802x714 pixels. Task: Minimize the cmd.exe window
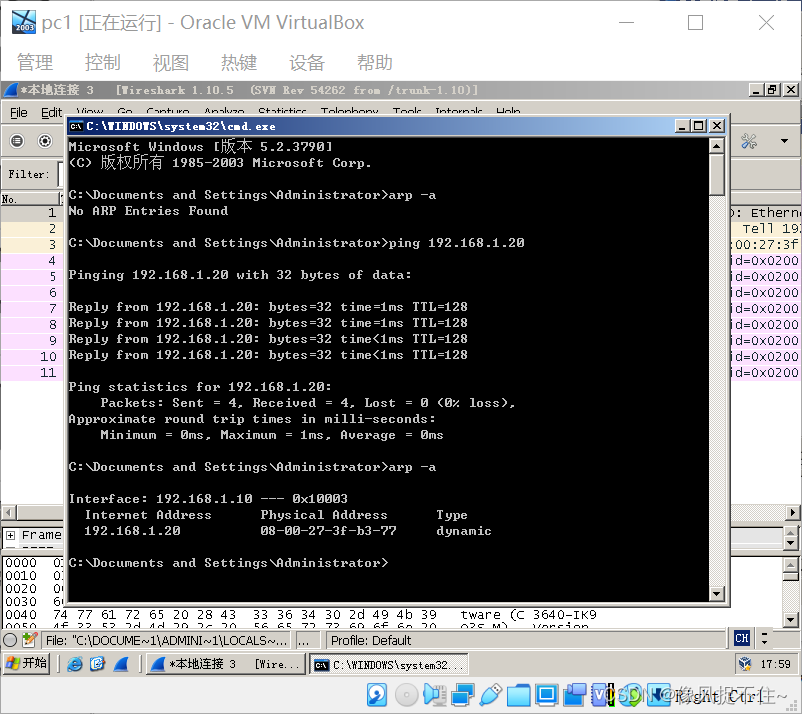click(681, 126)
